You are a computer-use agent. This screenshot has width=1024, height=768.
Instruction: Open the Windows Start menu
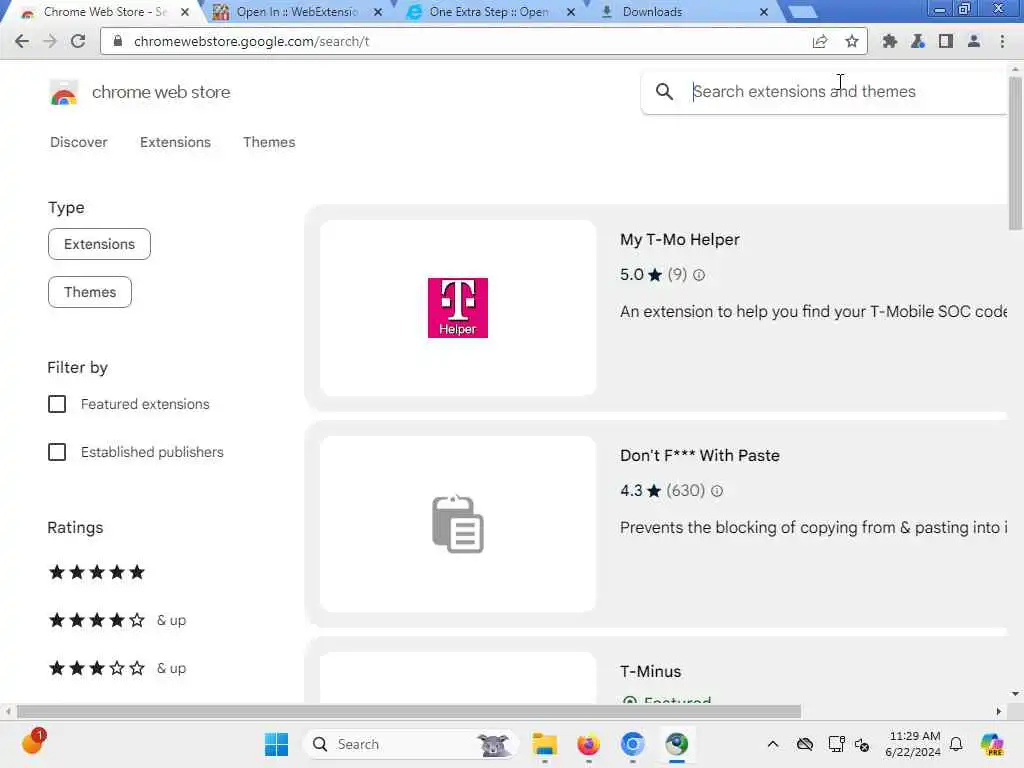(x=276, y=744)
